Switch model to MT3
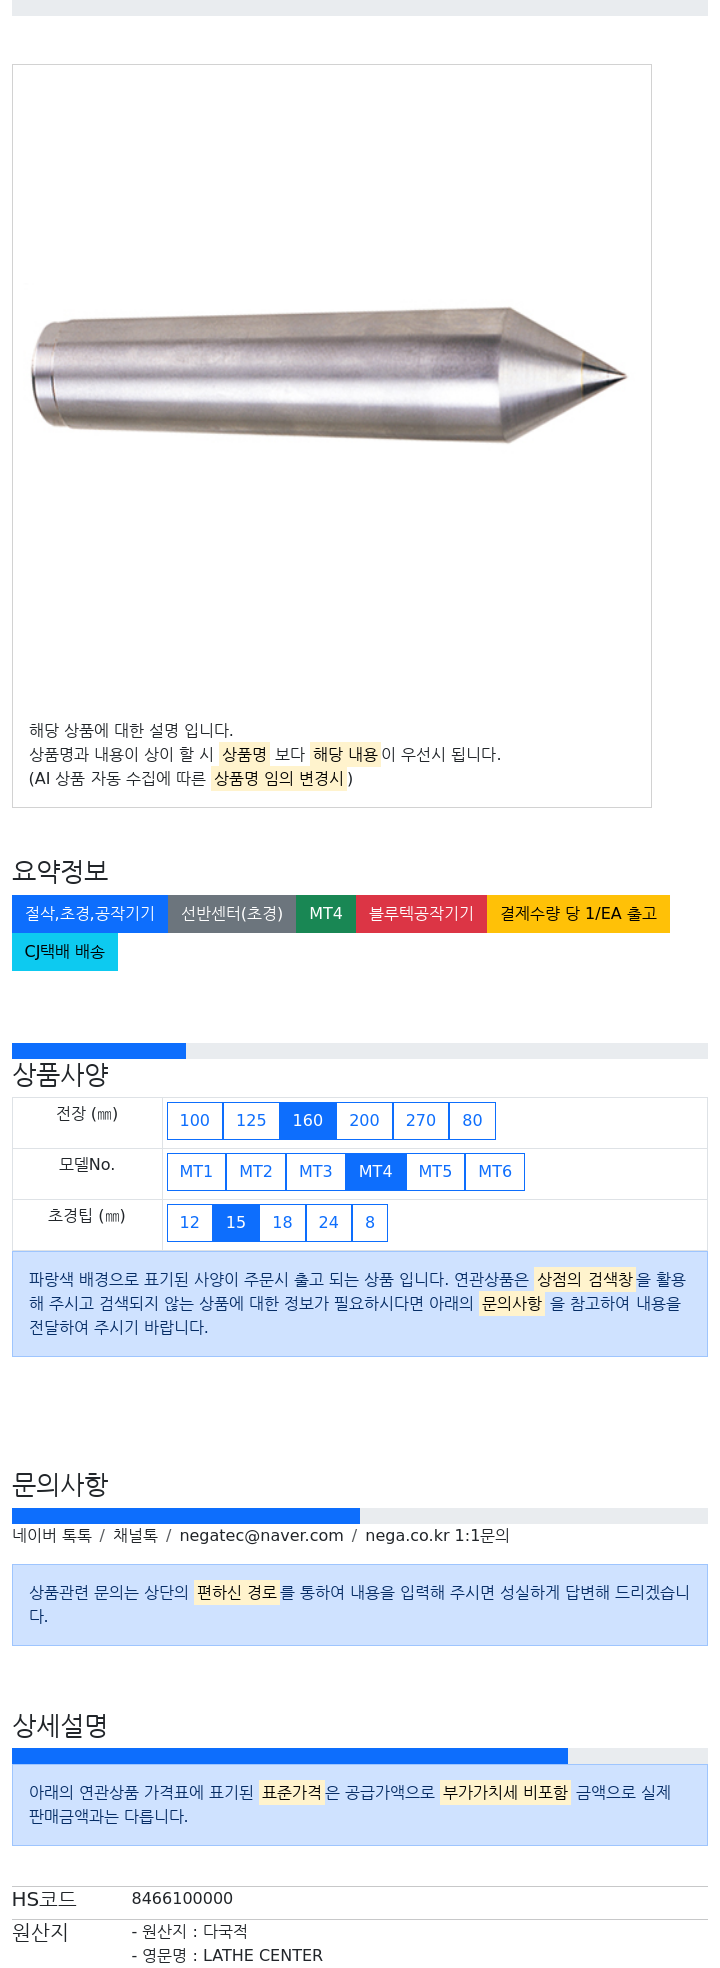The height and width of the screenshot is (1968, 720). coord(316,1172)
